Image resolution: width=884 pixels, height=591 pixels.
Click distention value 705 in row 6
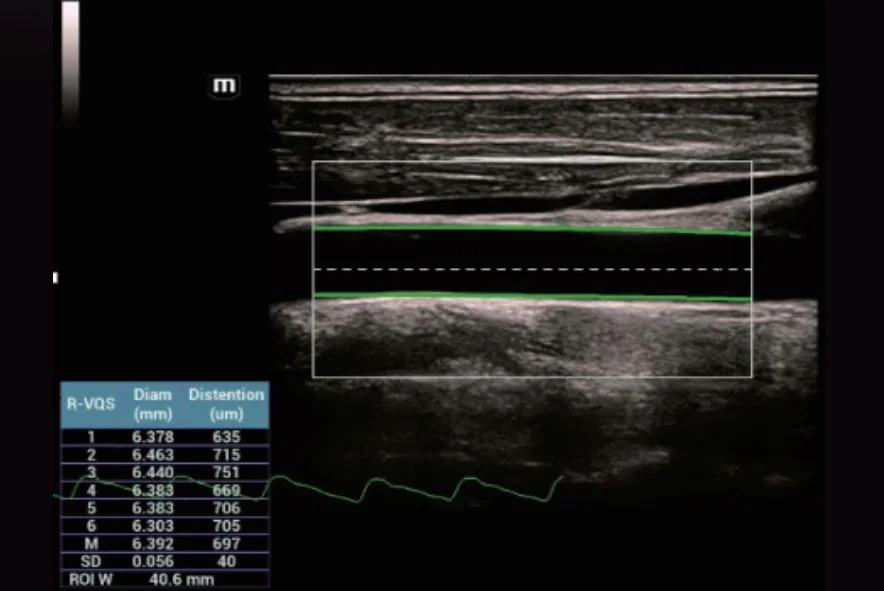226,526
